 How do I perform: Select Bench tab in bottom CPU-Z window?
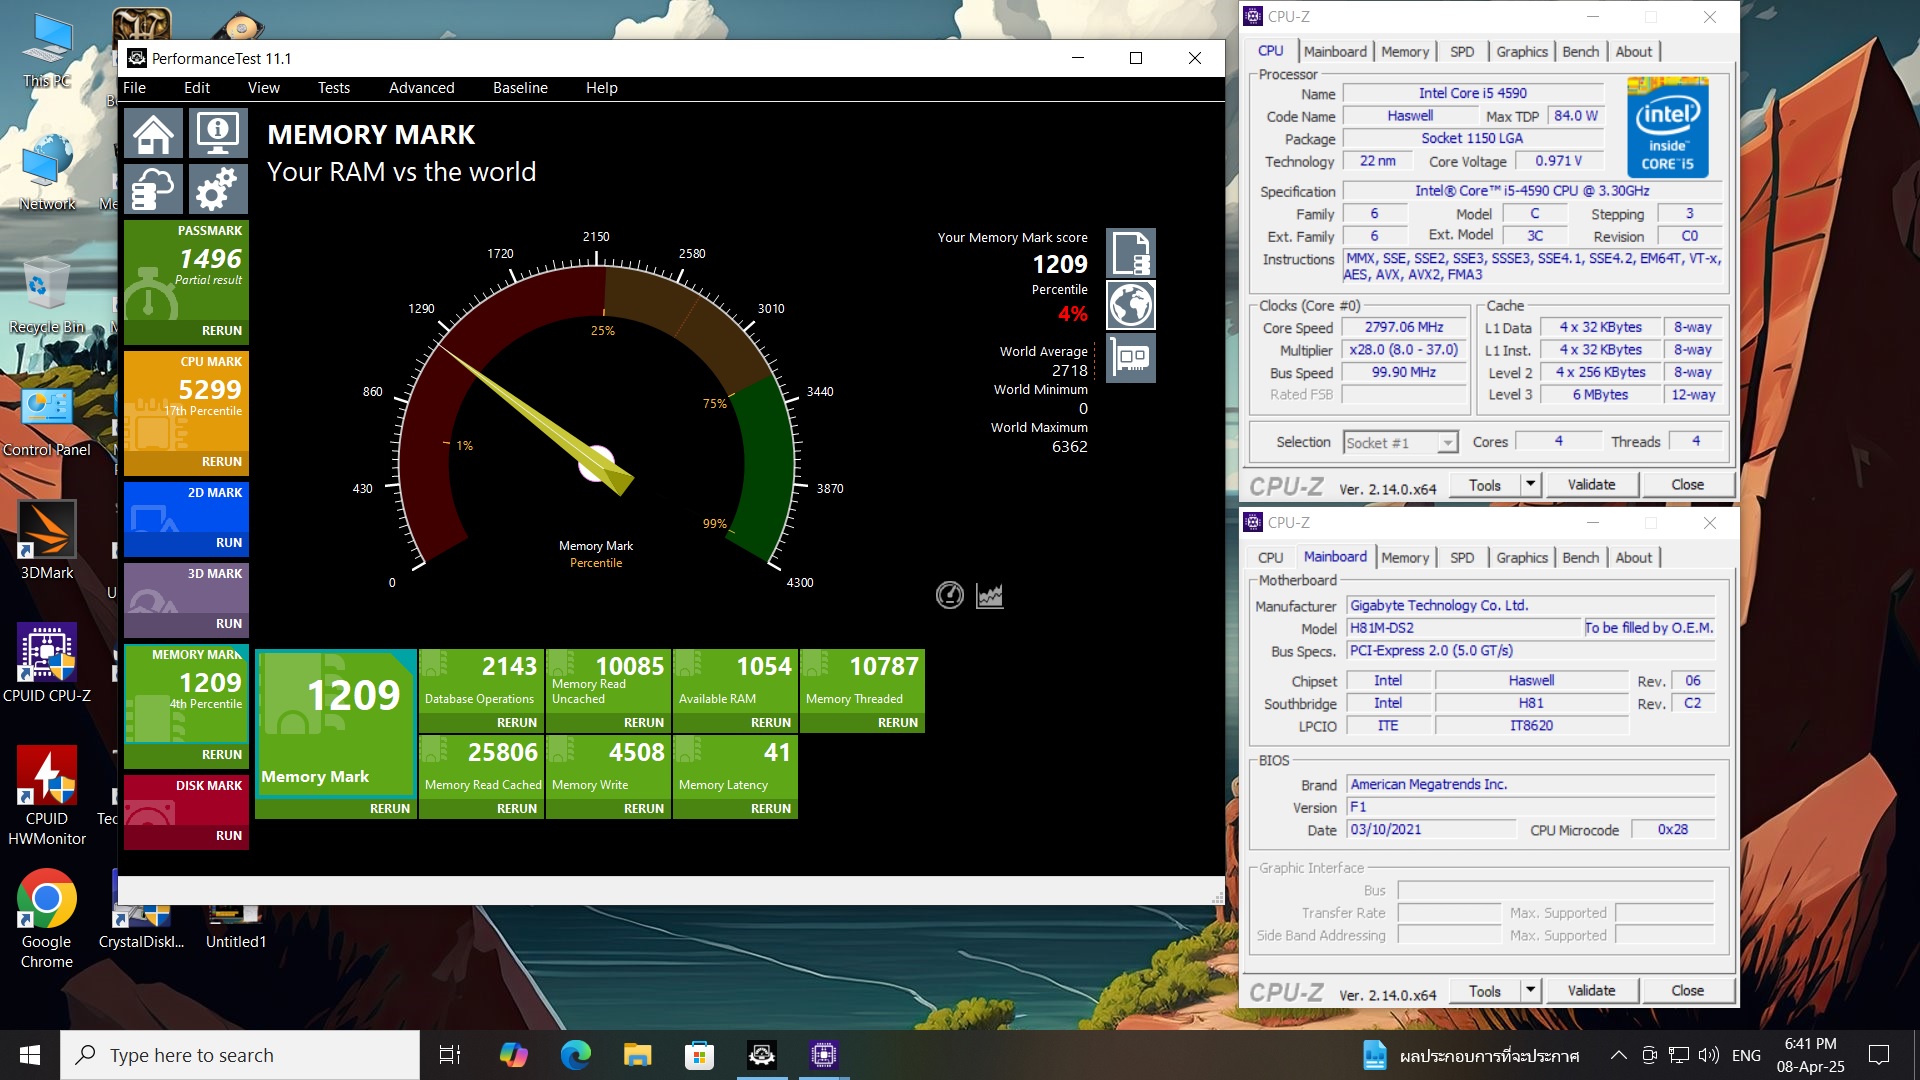(x=1581, y=558)
